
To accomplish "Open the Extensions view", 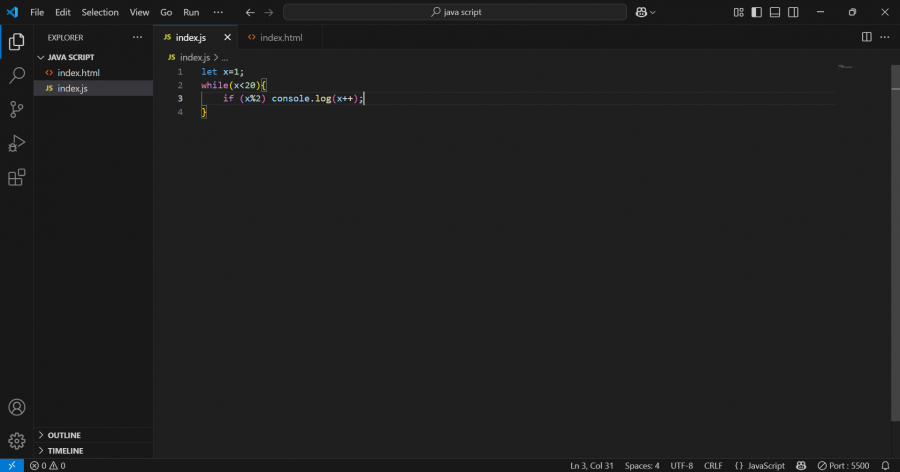I will [x=16, y=178].
